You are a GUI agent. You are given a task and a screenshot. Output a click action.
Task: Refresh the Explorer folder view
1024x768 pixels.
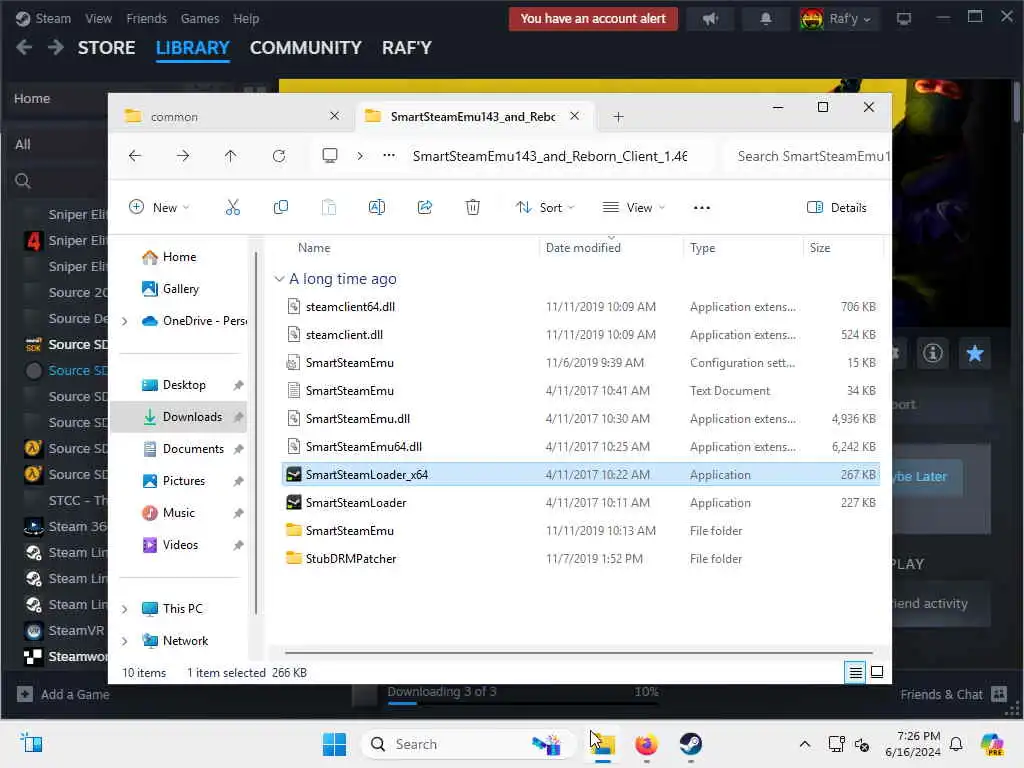tap(279, 156)
